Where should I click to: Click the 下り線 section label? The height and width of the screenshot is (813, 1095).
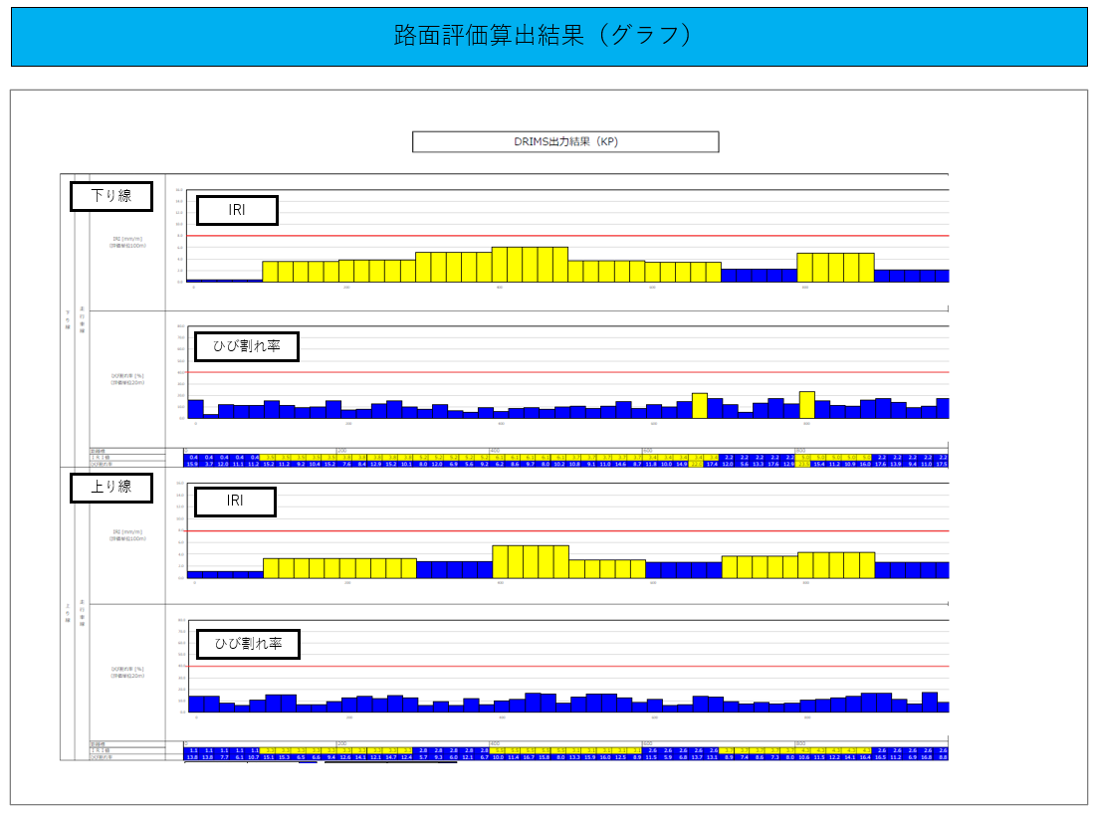(x=111, y=196)
